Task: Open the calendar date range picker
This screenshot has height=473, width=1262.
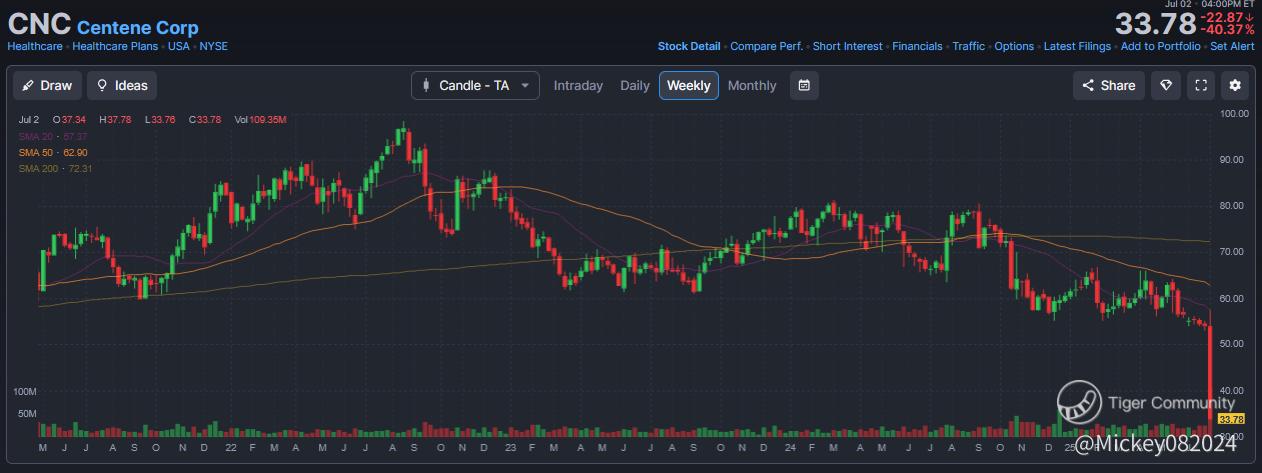Action: click(804, 85)
